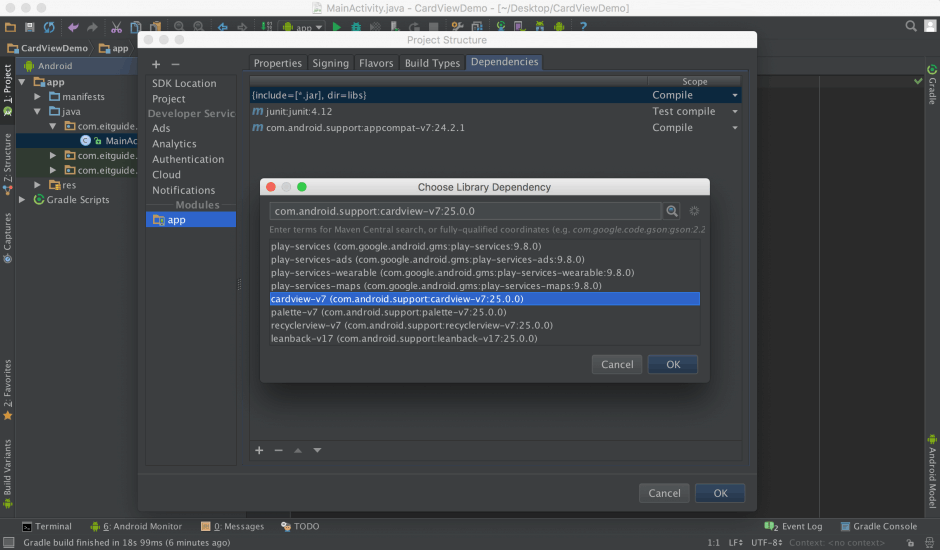
Task: Open the Z: Structure tool window tab
Action: click(8, 163)
